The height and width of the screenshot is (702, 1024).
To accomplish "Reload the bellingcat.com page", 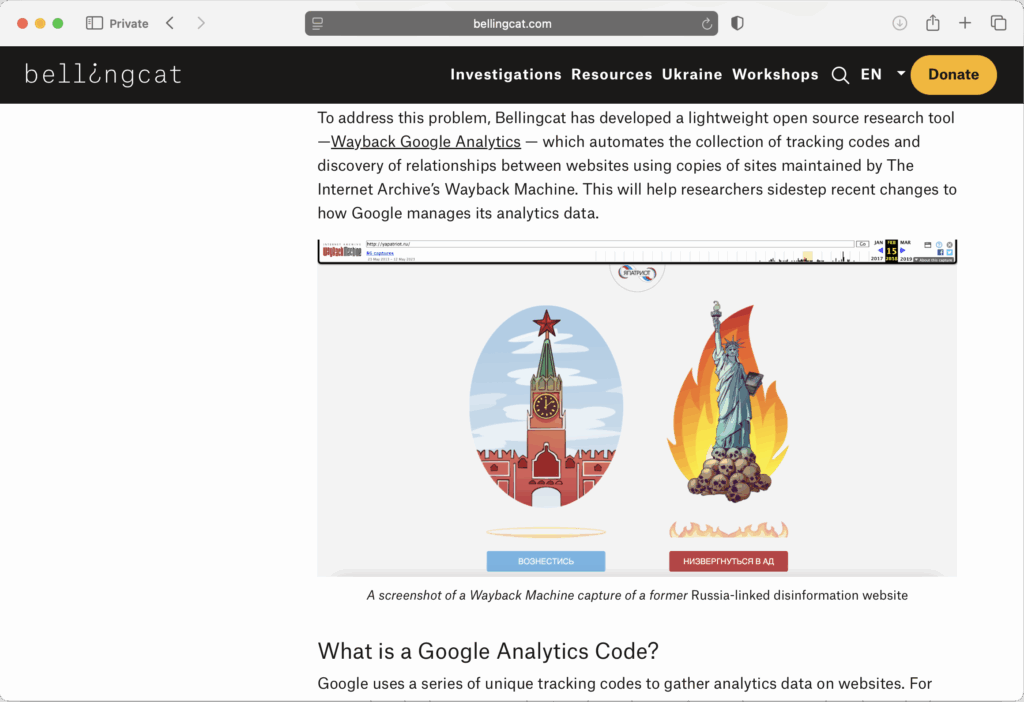I will pyautogui.click(x=707, y=23).
